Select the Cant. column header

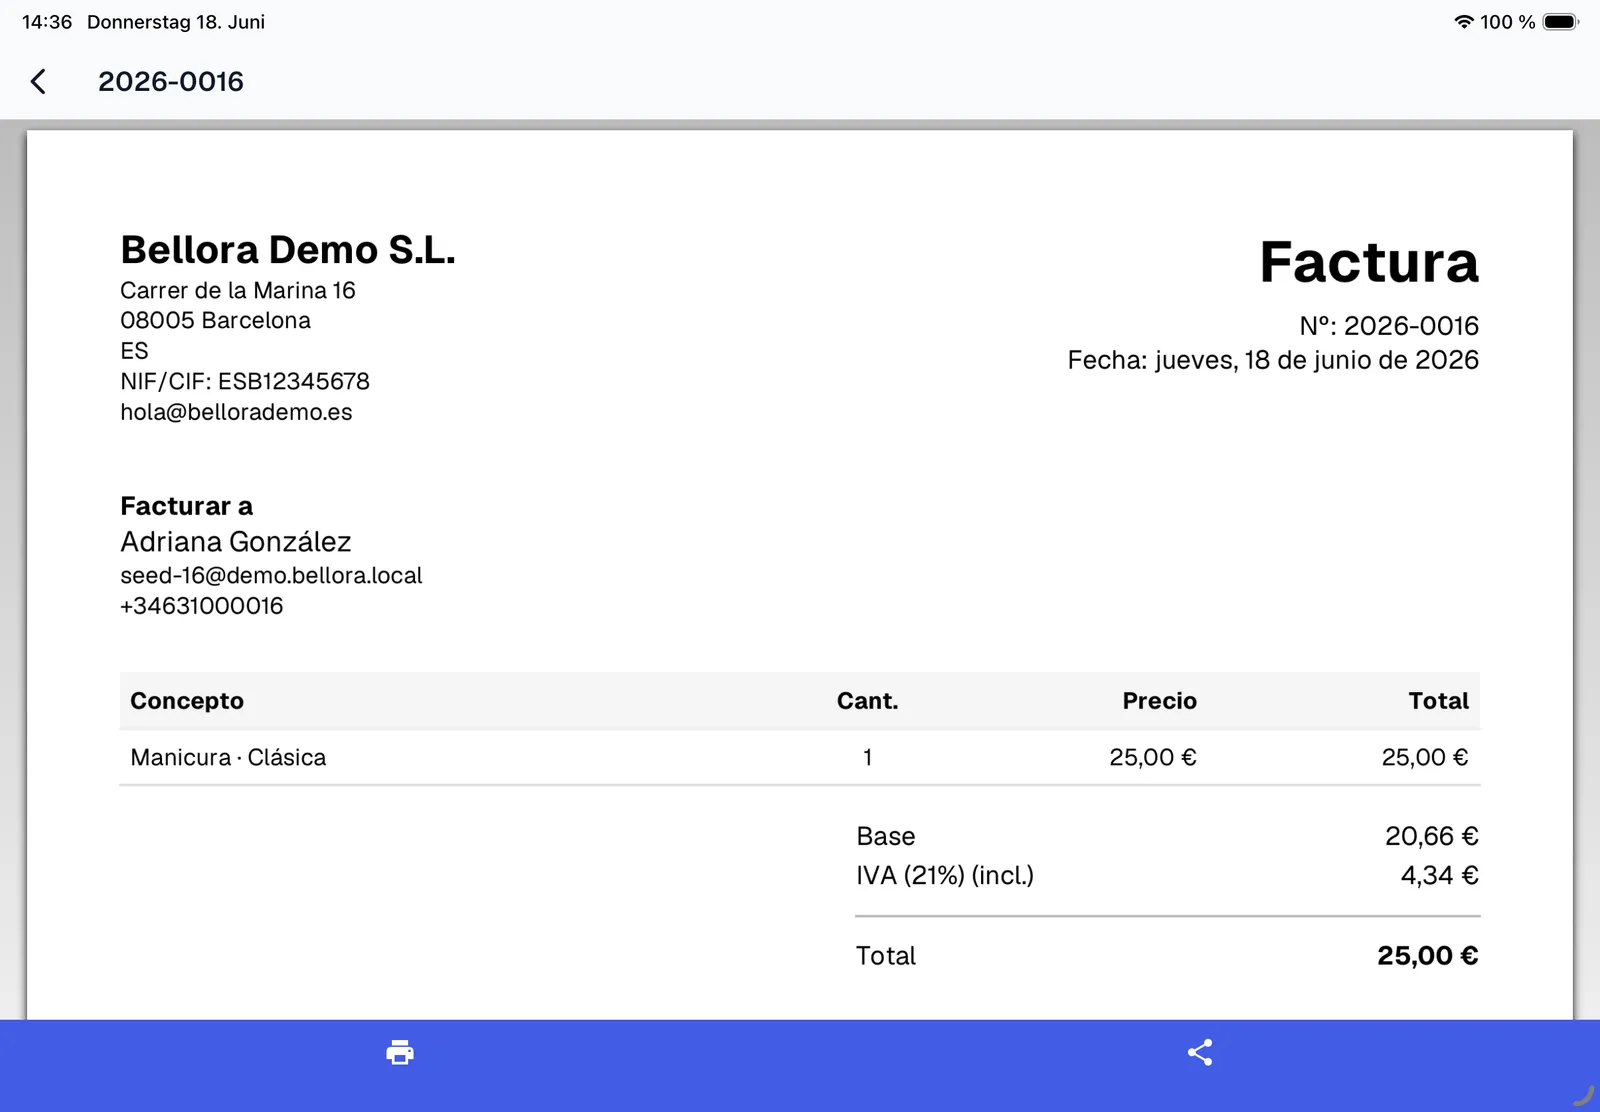pyautogui.click(x=867, y=701)
